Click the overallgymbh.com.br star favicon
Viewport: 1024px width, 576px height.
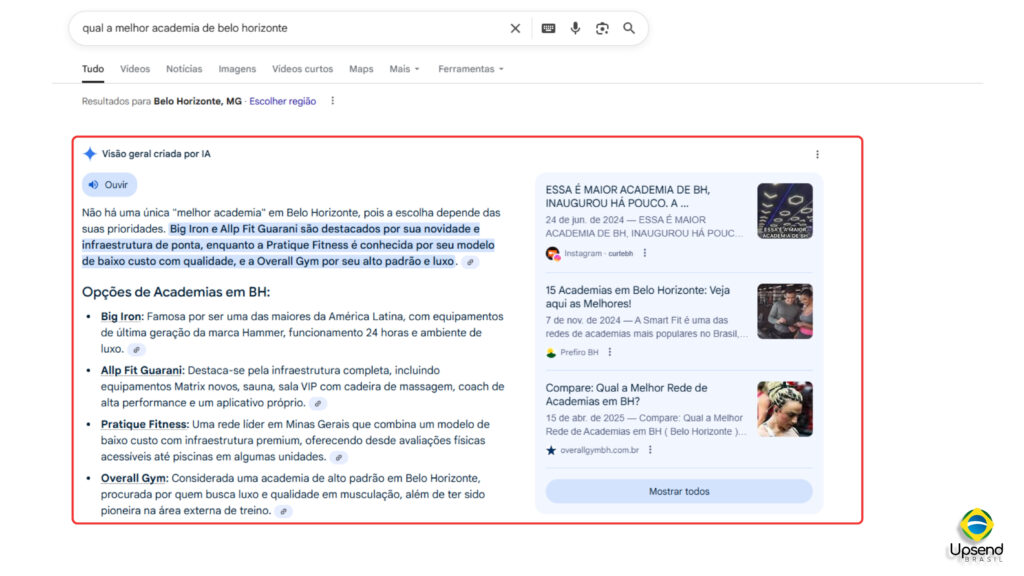(551, 450)
